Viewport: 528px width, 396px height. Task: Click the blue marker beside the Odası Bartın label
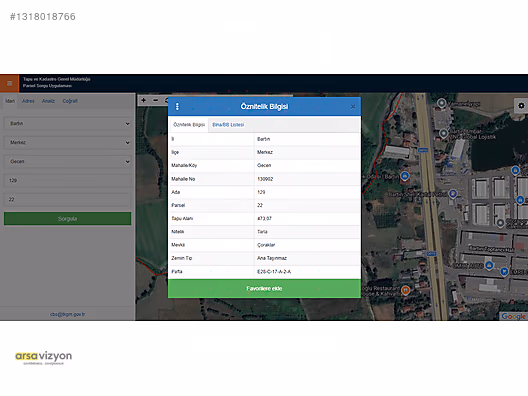[405, 176]
